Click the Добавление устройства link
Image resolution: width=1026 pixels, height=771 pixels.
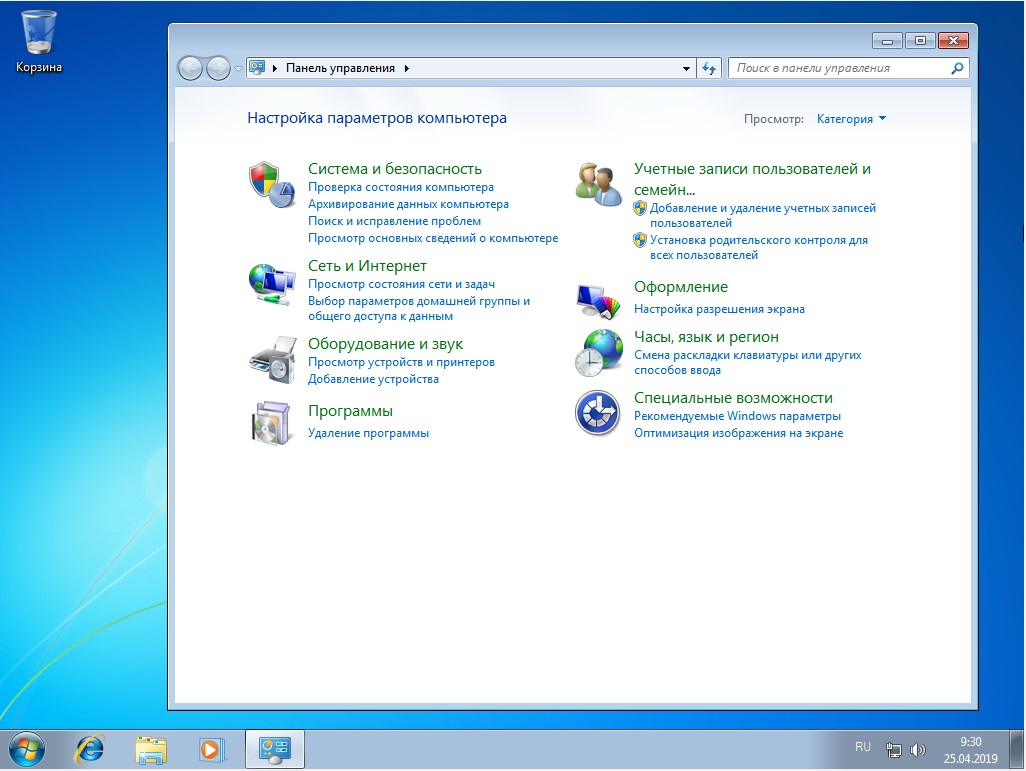pyautogui.click(x=373, y=379)
